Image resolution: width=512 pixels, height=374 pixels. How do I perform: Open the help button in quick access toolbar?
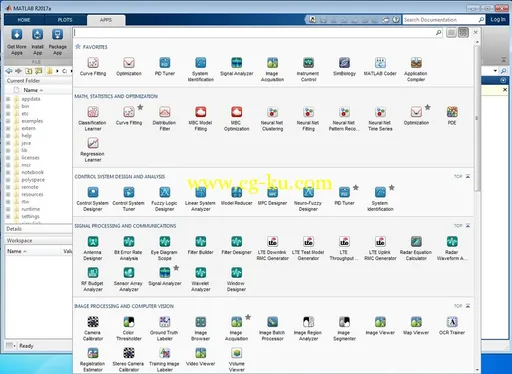click(x=396, y=20)
